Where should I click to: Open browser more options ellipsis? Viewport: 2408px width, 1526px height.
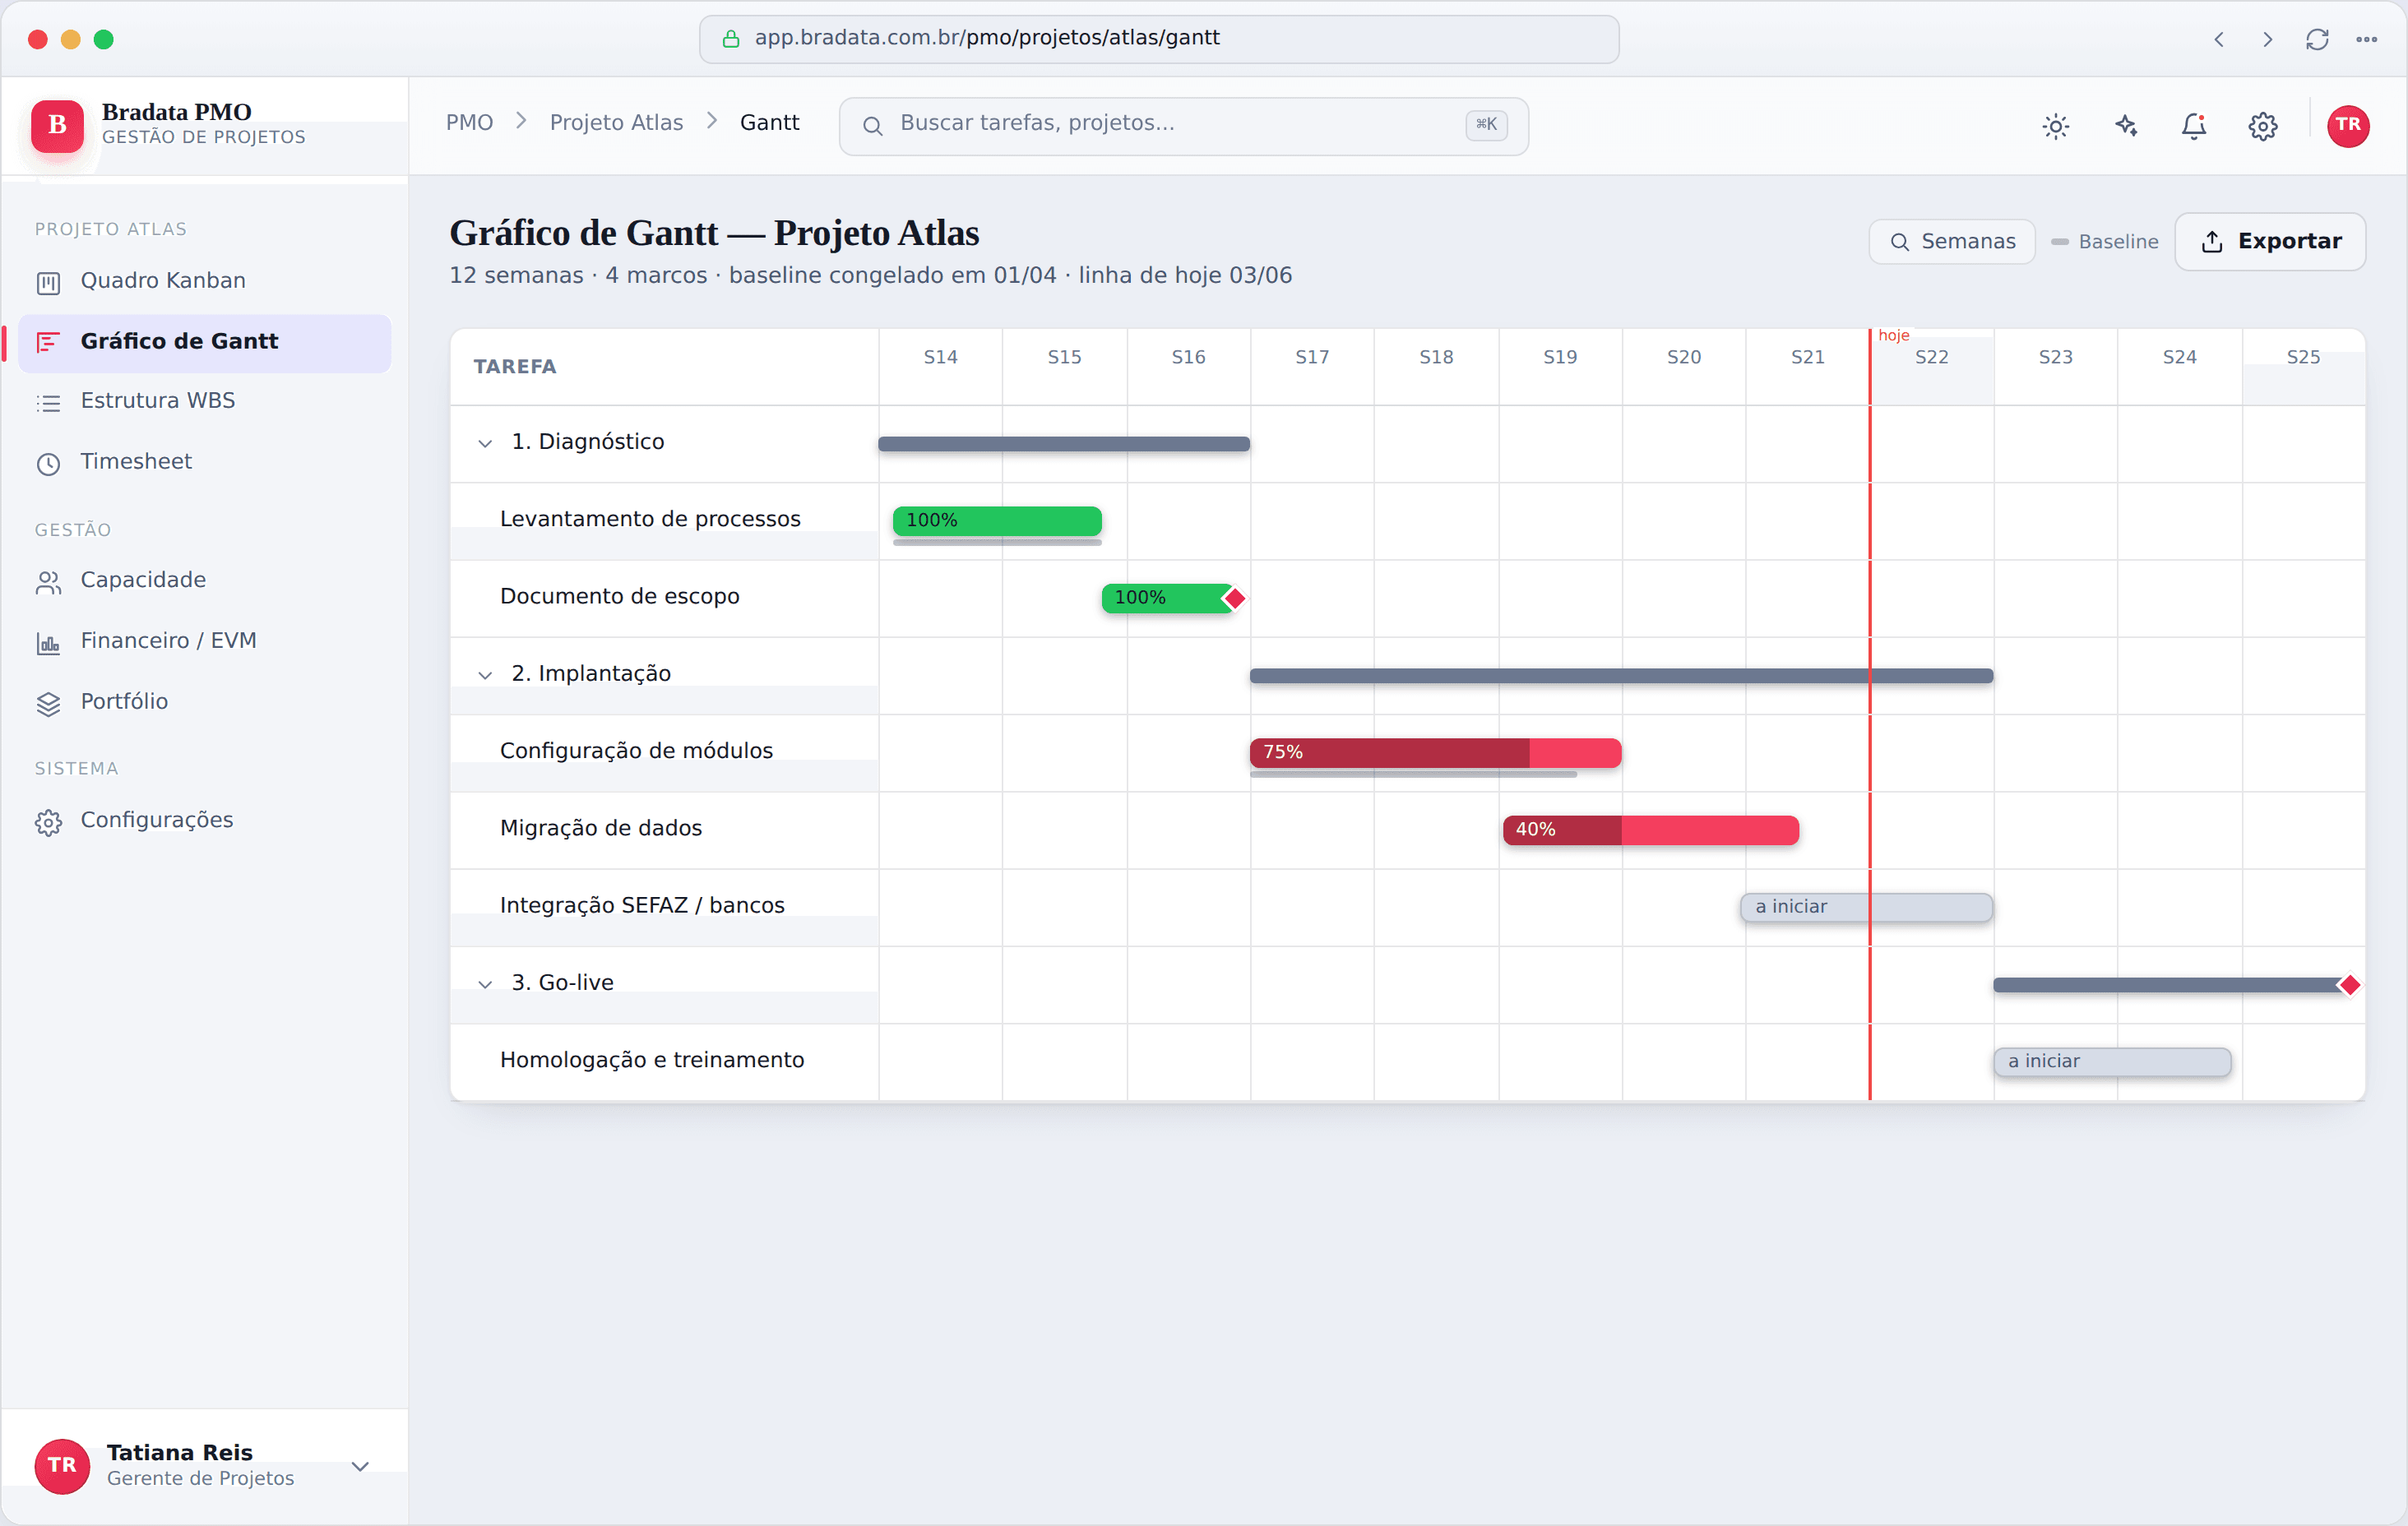point(2366,39)
